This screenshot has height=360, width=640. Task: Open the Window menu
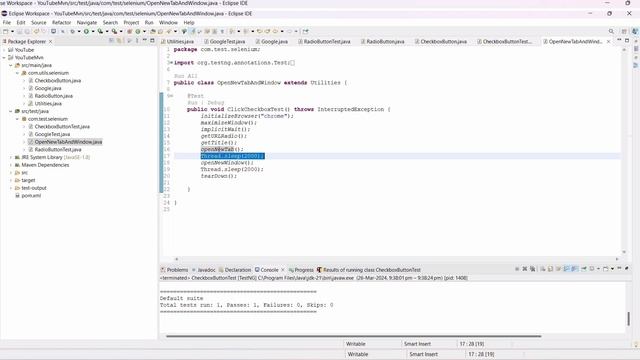point(168,22)
